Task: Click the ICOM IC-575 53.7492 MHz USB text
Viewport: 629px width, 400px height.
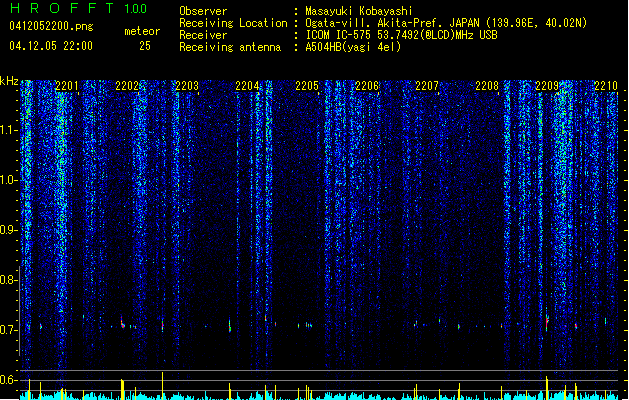Action: [401, 35]
